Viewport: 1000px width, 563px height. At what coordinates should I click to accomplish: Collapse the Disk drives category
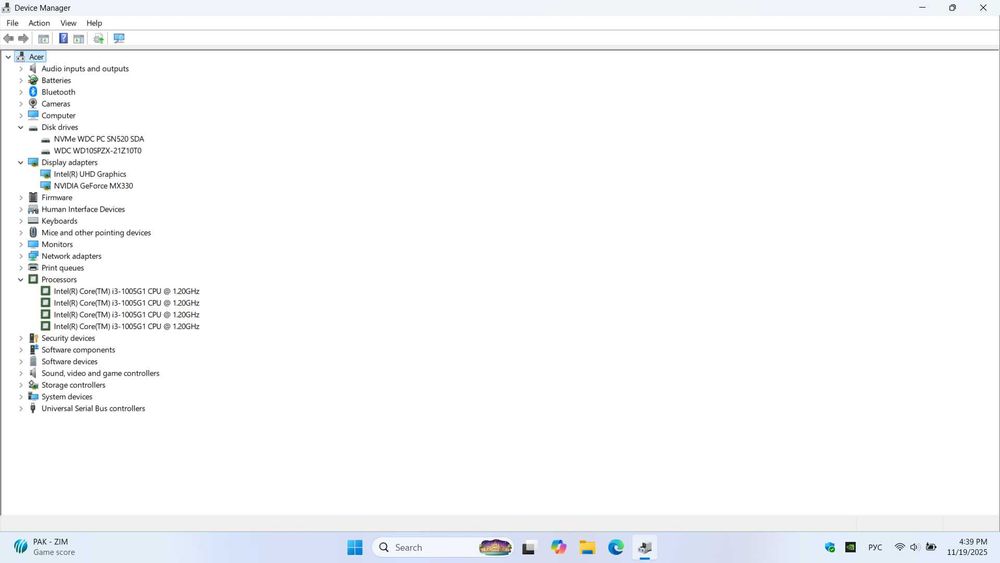point(20,128)
